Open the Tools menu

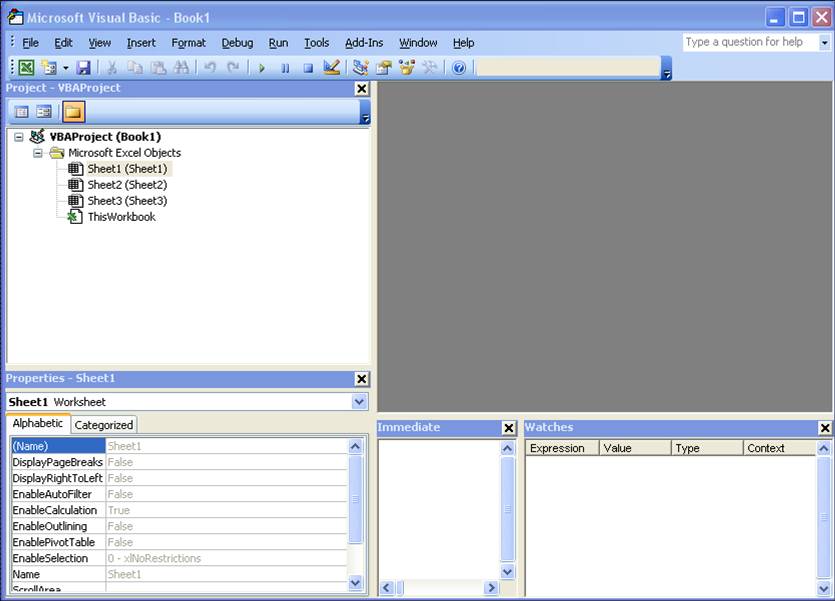[x=316, y=43]
